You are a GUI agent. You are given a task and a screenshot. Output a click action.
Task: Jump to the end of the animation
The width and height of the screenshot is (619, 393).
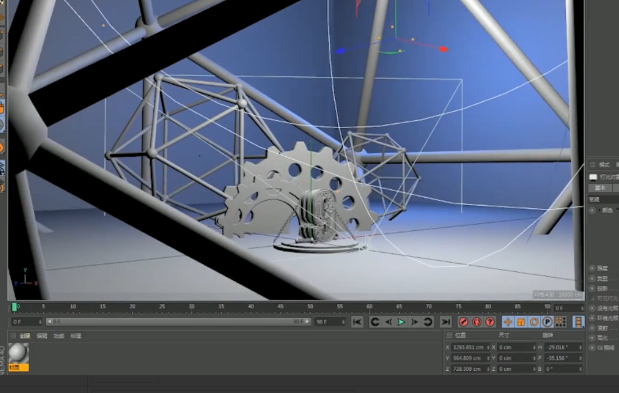(x=446, y=322)
